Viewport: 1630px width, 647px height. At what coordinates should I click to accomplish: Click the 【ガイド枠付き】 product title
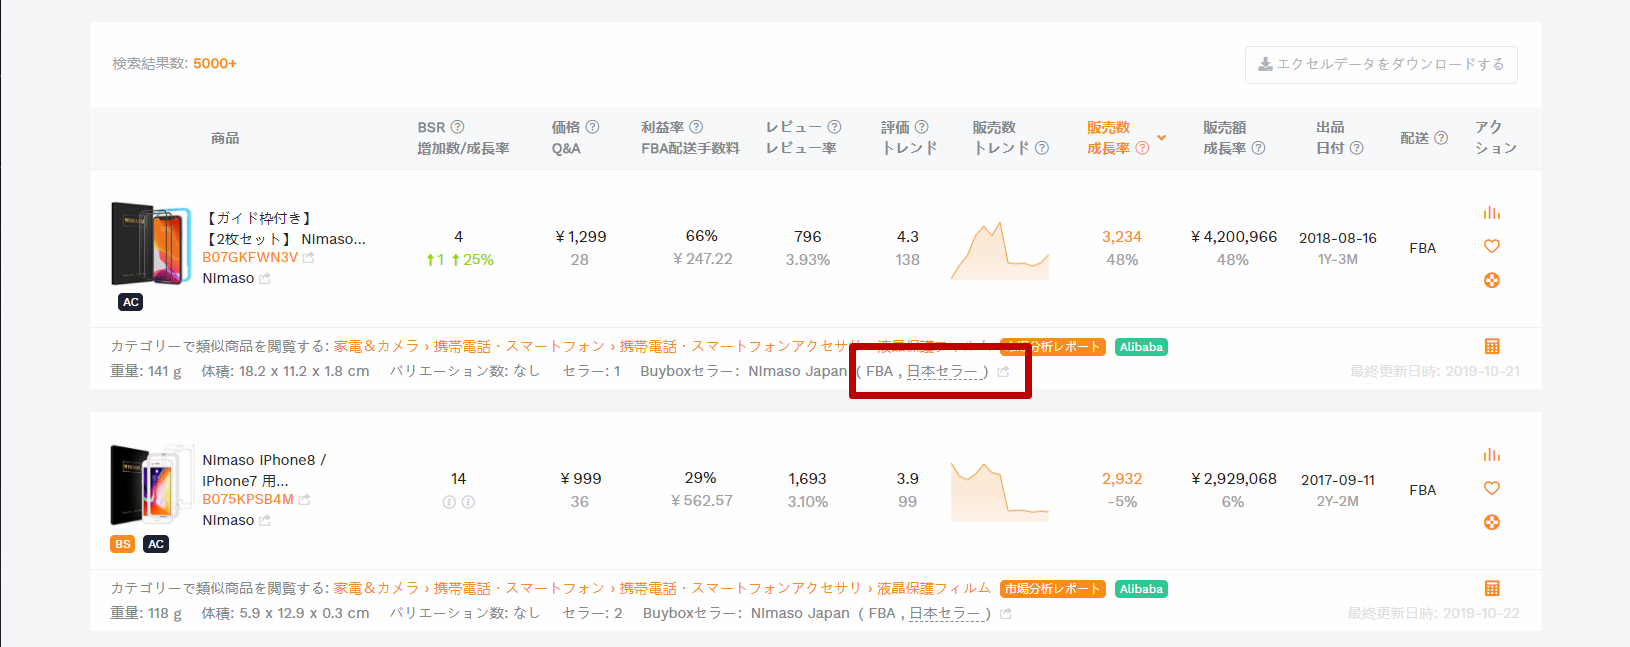click(284, 228)
